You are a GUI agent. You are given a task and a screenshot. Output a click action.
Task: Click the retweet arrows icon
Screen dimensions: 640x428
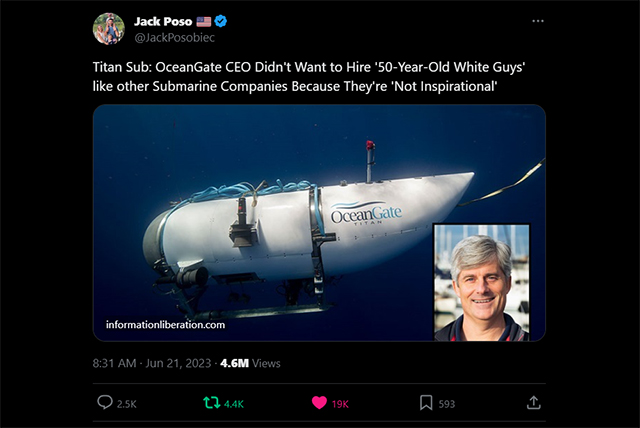tap(211, 403)
